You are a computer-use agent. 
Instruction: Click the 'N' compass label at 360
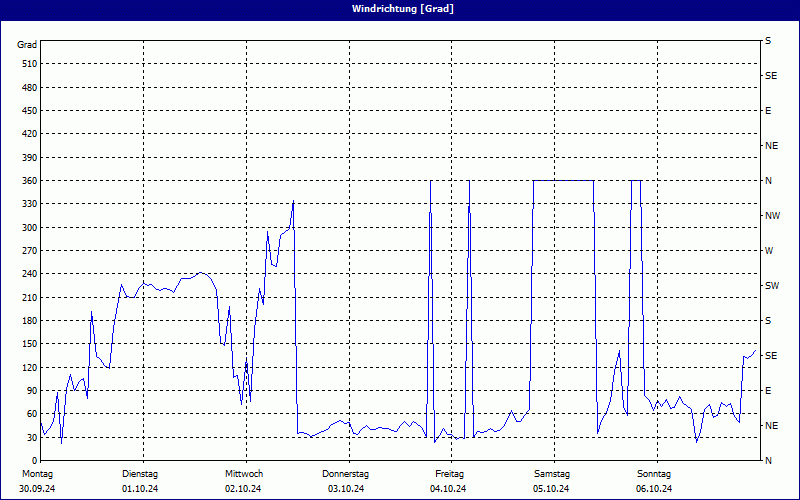point(768,181)
